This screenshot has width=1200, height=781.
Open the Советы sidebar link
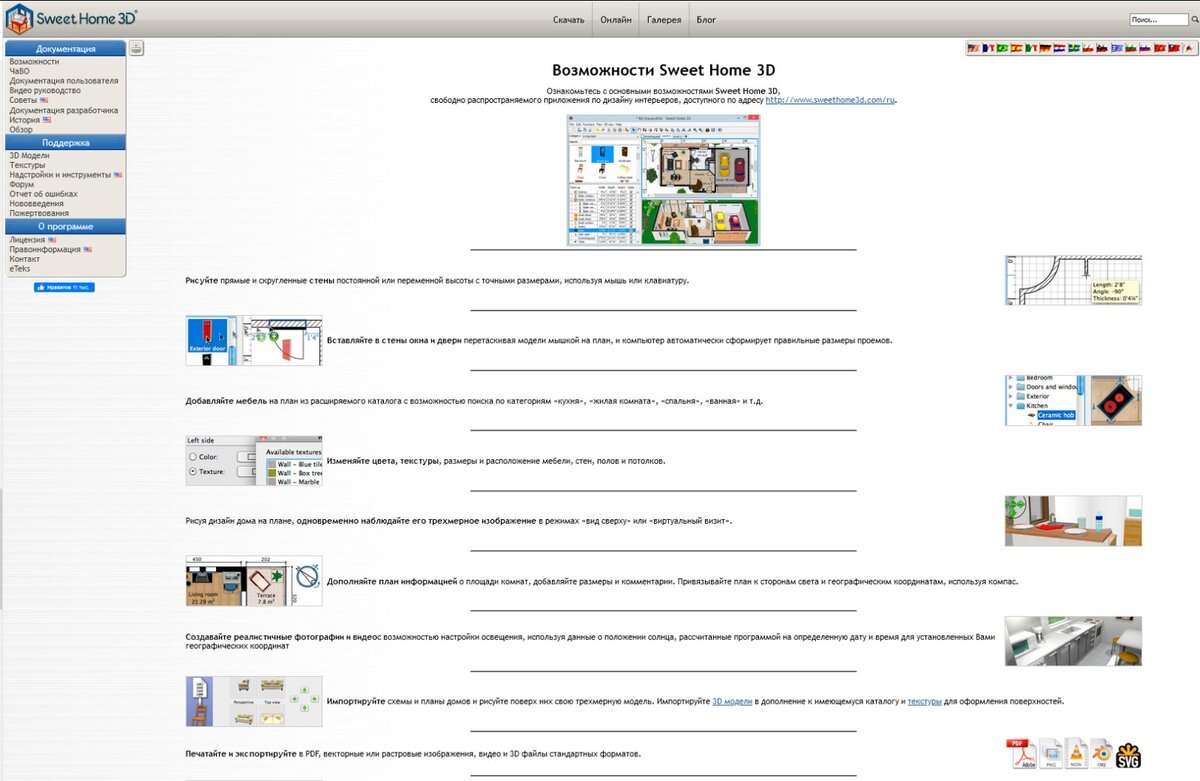click(x=23, y=100)
